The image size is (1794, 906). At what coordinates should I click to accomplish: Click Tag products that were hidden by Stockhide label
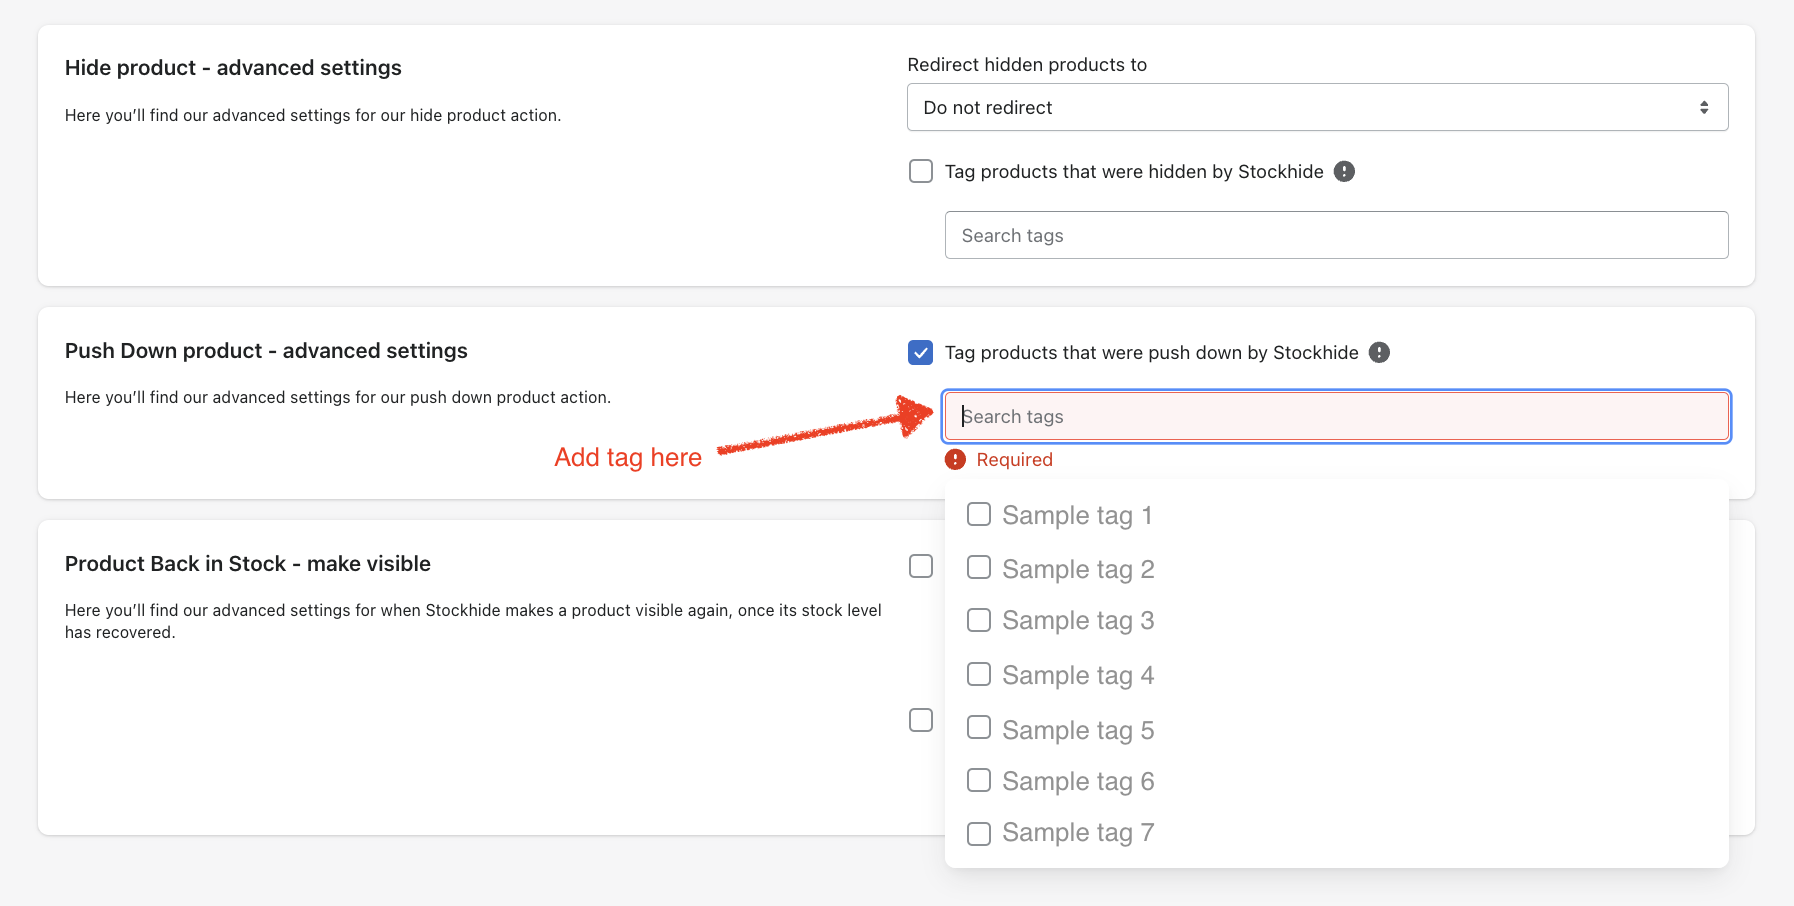click(1134, 172)
